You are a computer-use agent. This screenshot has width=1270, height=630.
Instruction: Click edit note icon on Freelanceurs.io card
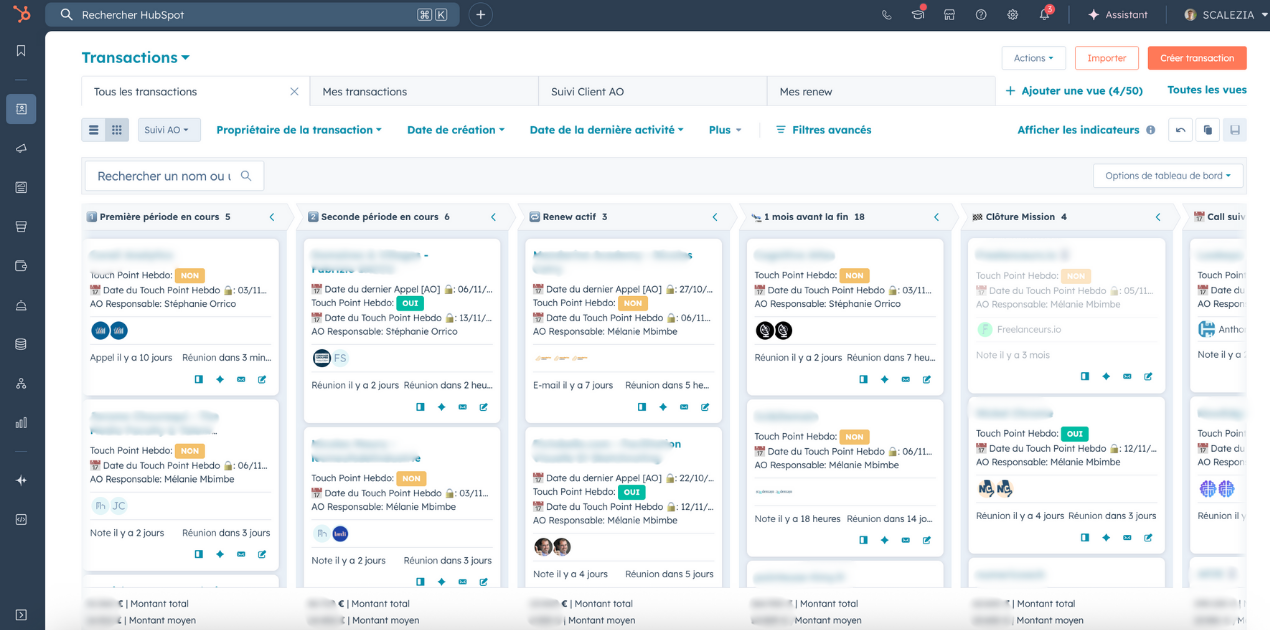pos(1148,377)
